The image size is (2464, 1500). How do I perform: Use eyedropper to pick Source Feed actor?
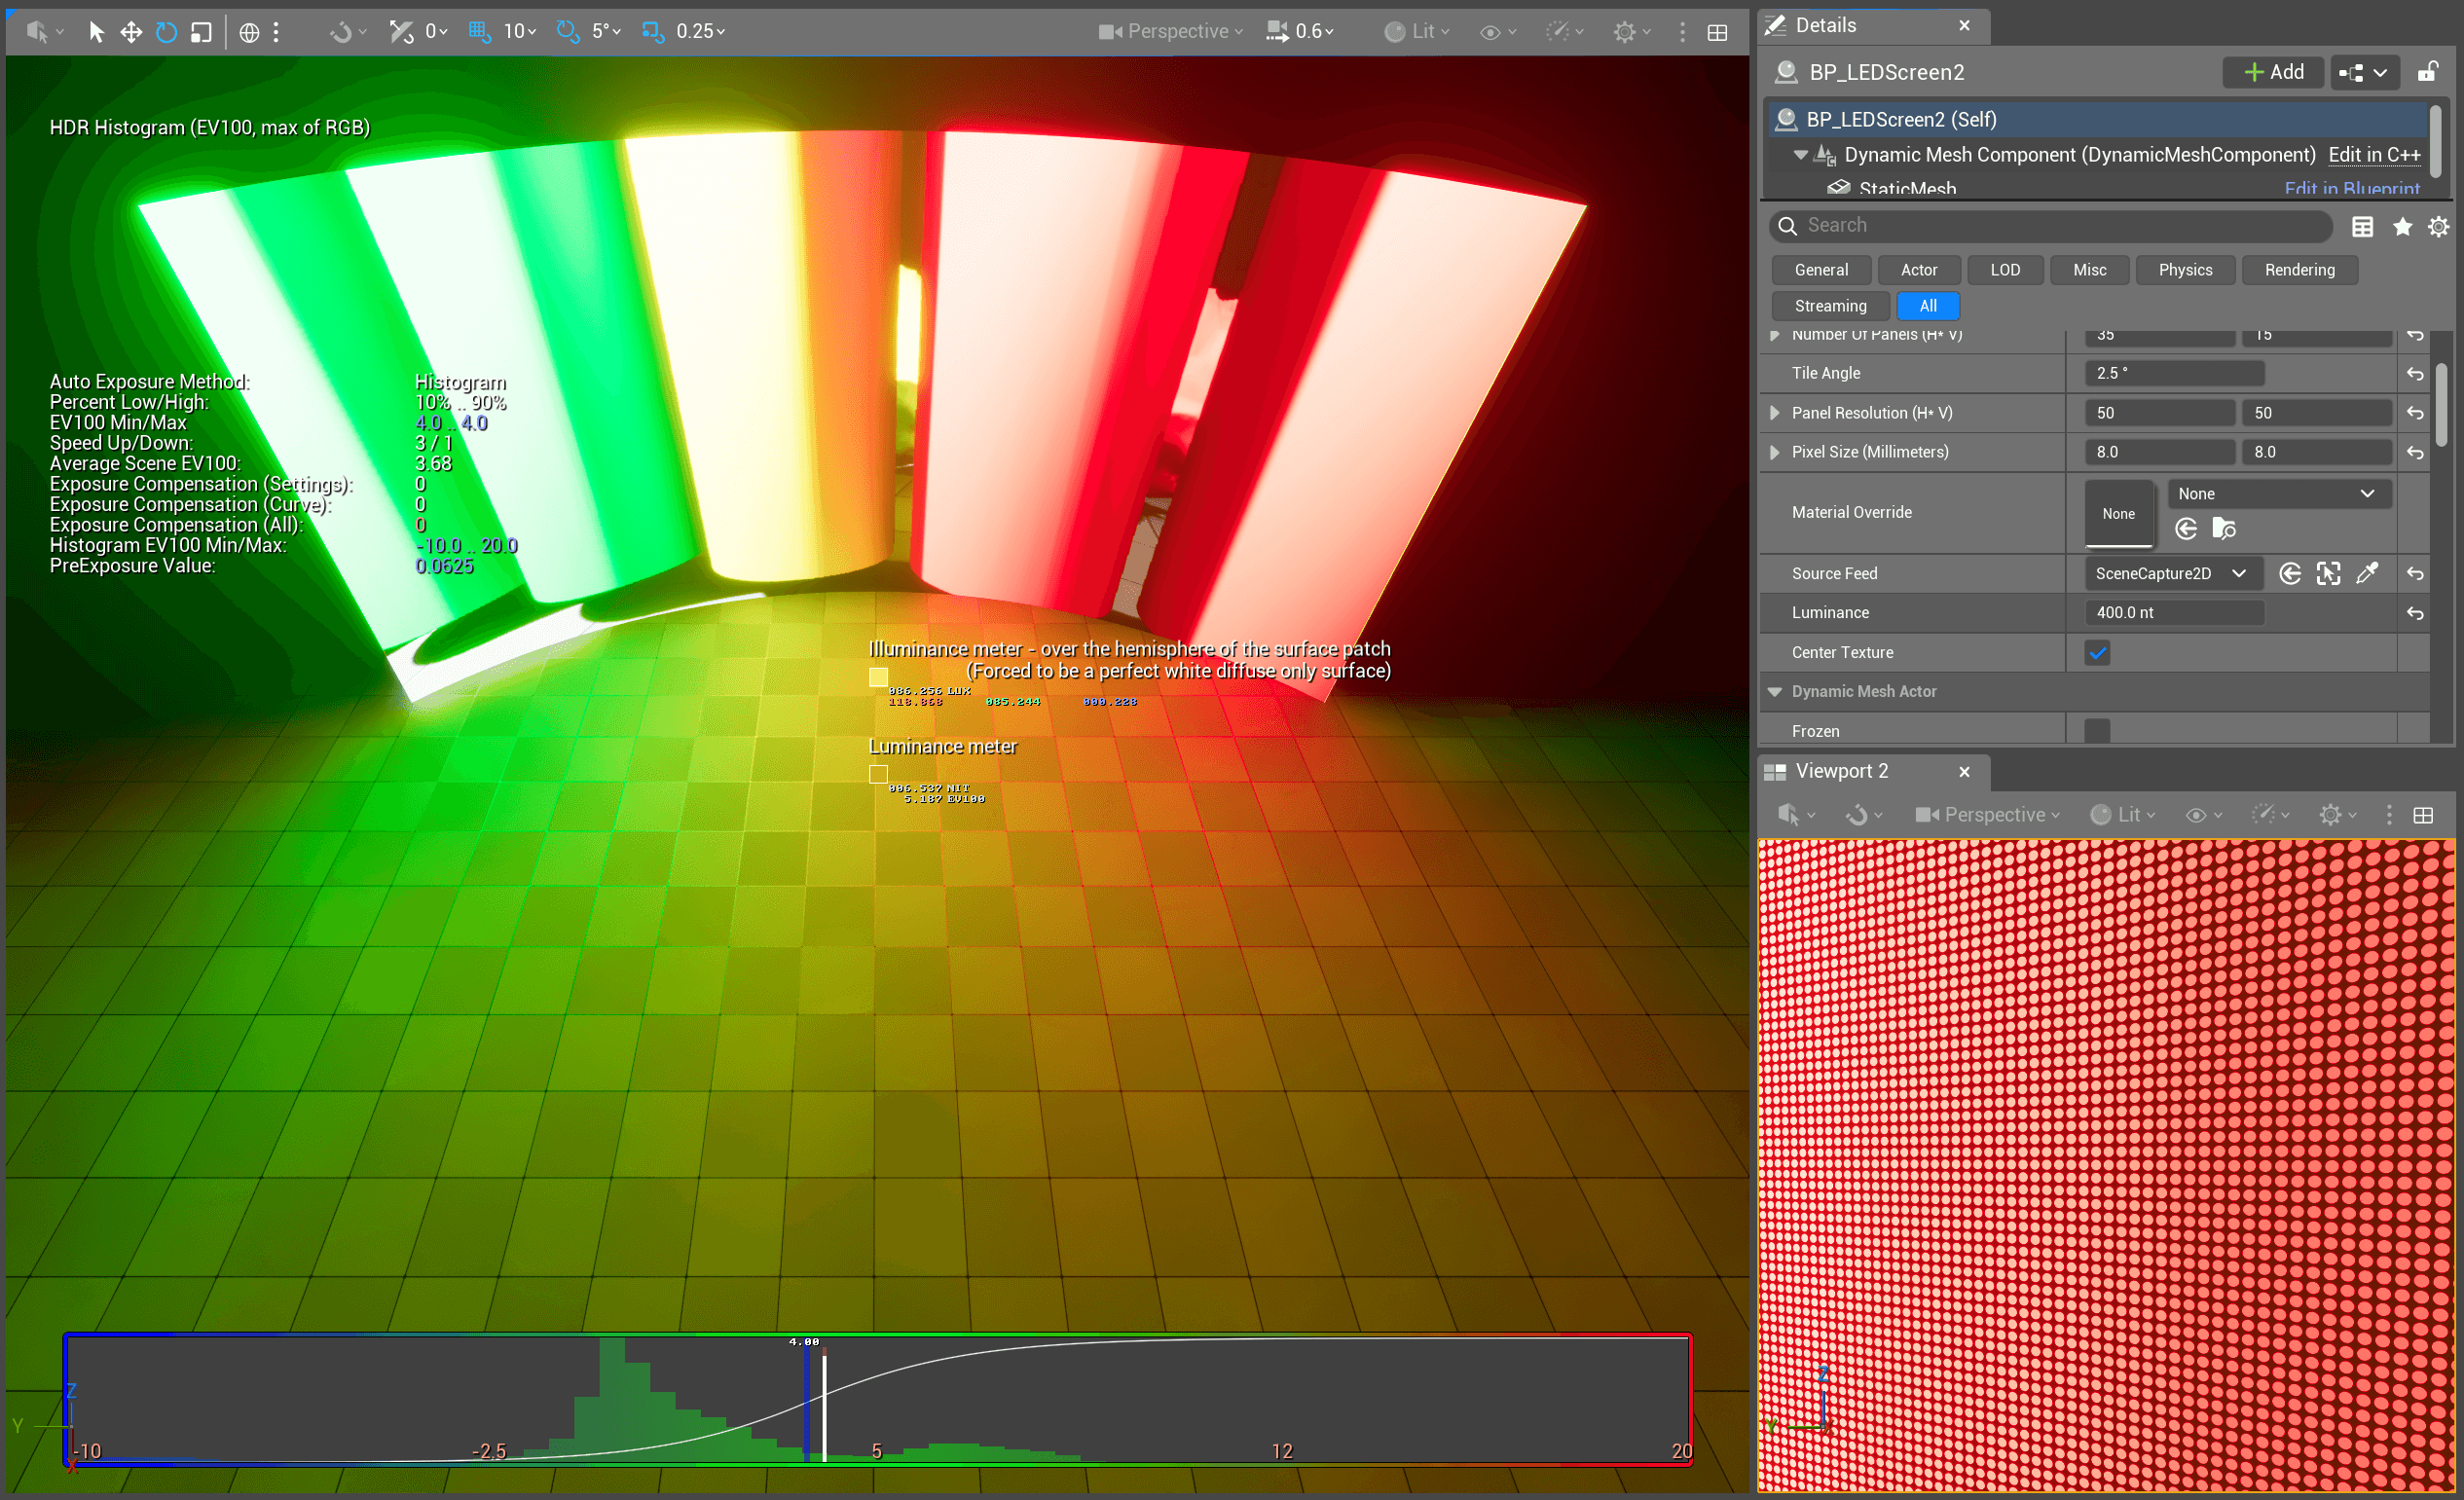[x=2366, y=573]
